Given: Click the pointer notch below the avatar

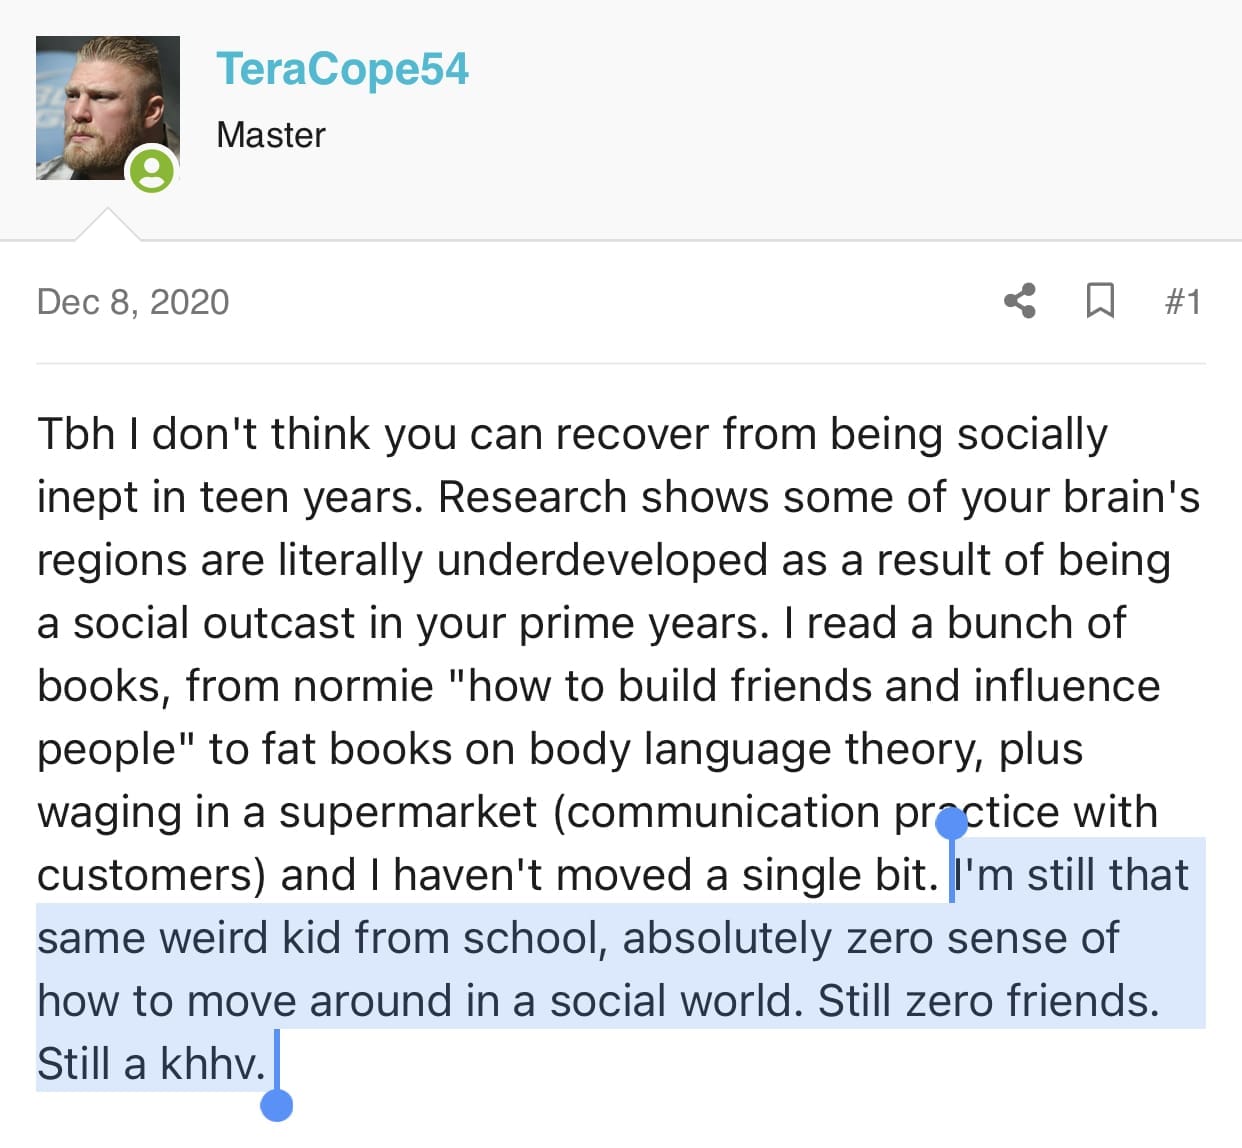Looking at the screenshot, I should pyautogui.click(x=107, y=225).
